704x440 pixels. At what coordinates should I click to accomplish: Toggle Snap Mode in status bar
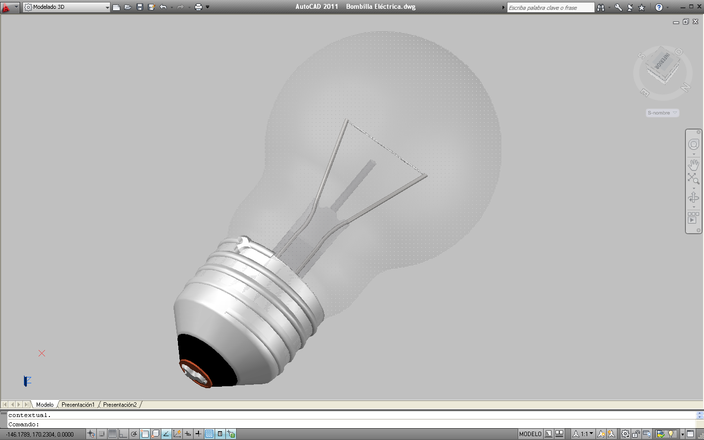coord(101,434)
